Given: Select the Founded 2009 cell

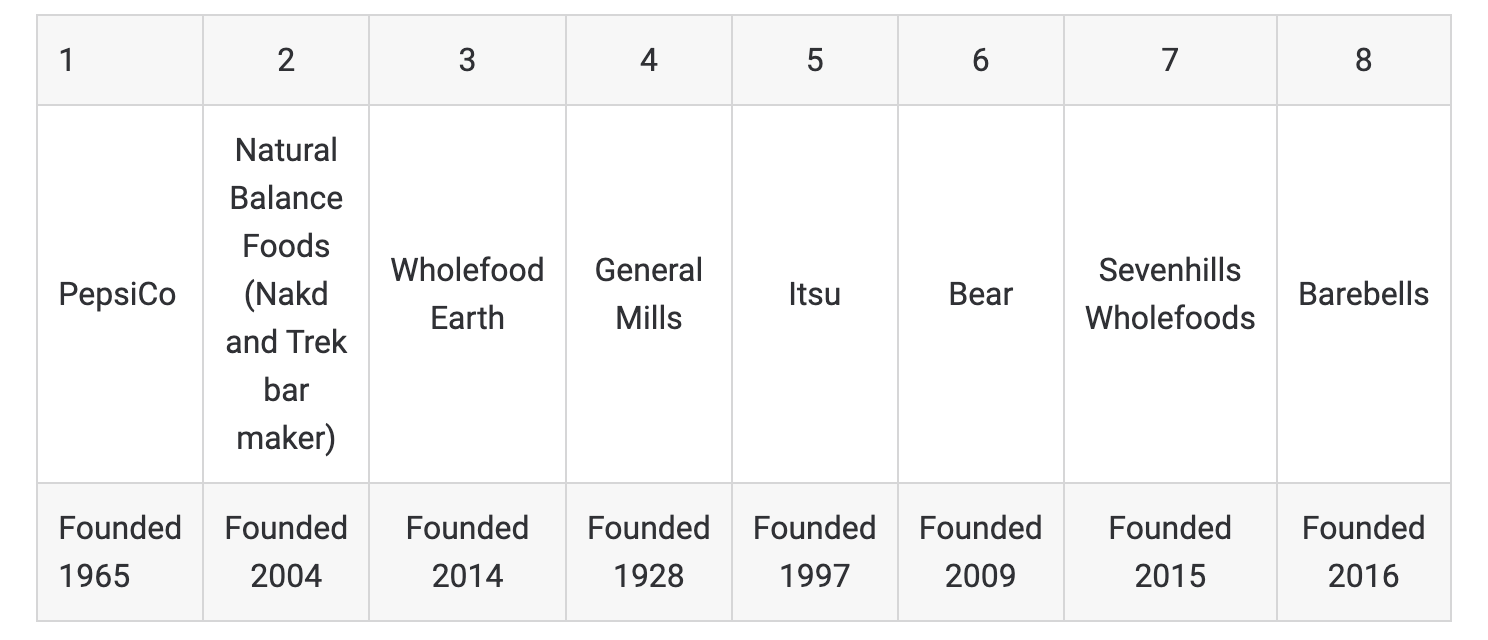Looking at the screenshot, I should point(980,552).
